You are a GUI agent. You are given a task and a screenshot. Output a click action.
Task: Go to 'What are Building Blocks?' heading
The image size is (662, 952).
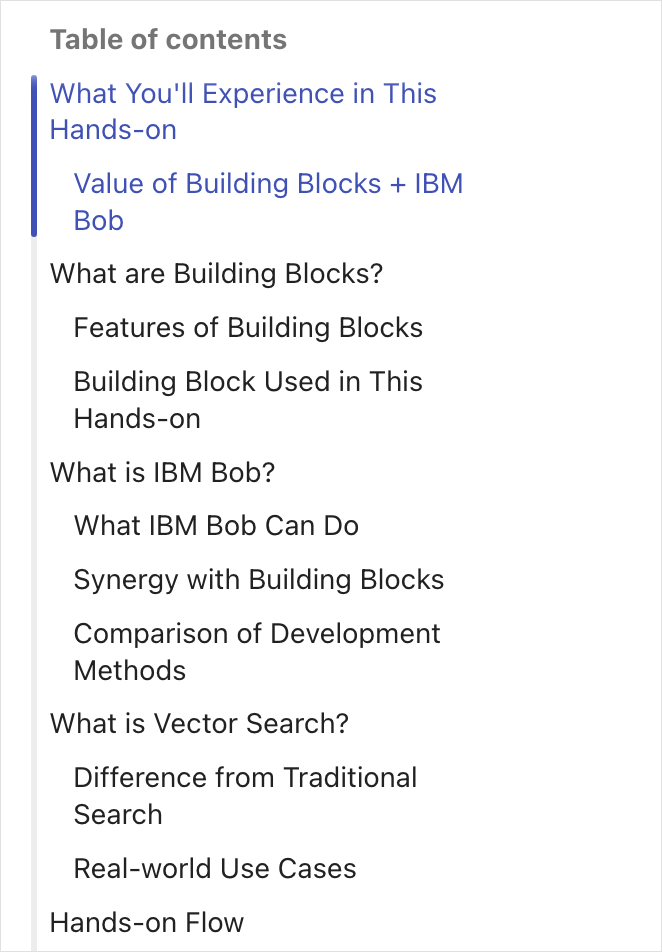[x=216, y=273]
